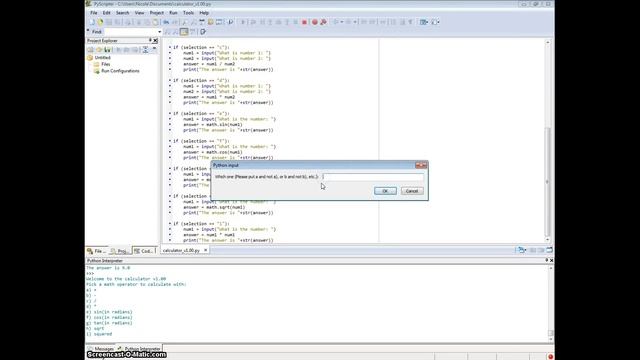Image resolution: width=640 pixels, height=360 pixels.
Task: Close the Python input dialog
Action: click(x=421, y=165)
